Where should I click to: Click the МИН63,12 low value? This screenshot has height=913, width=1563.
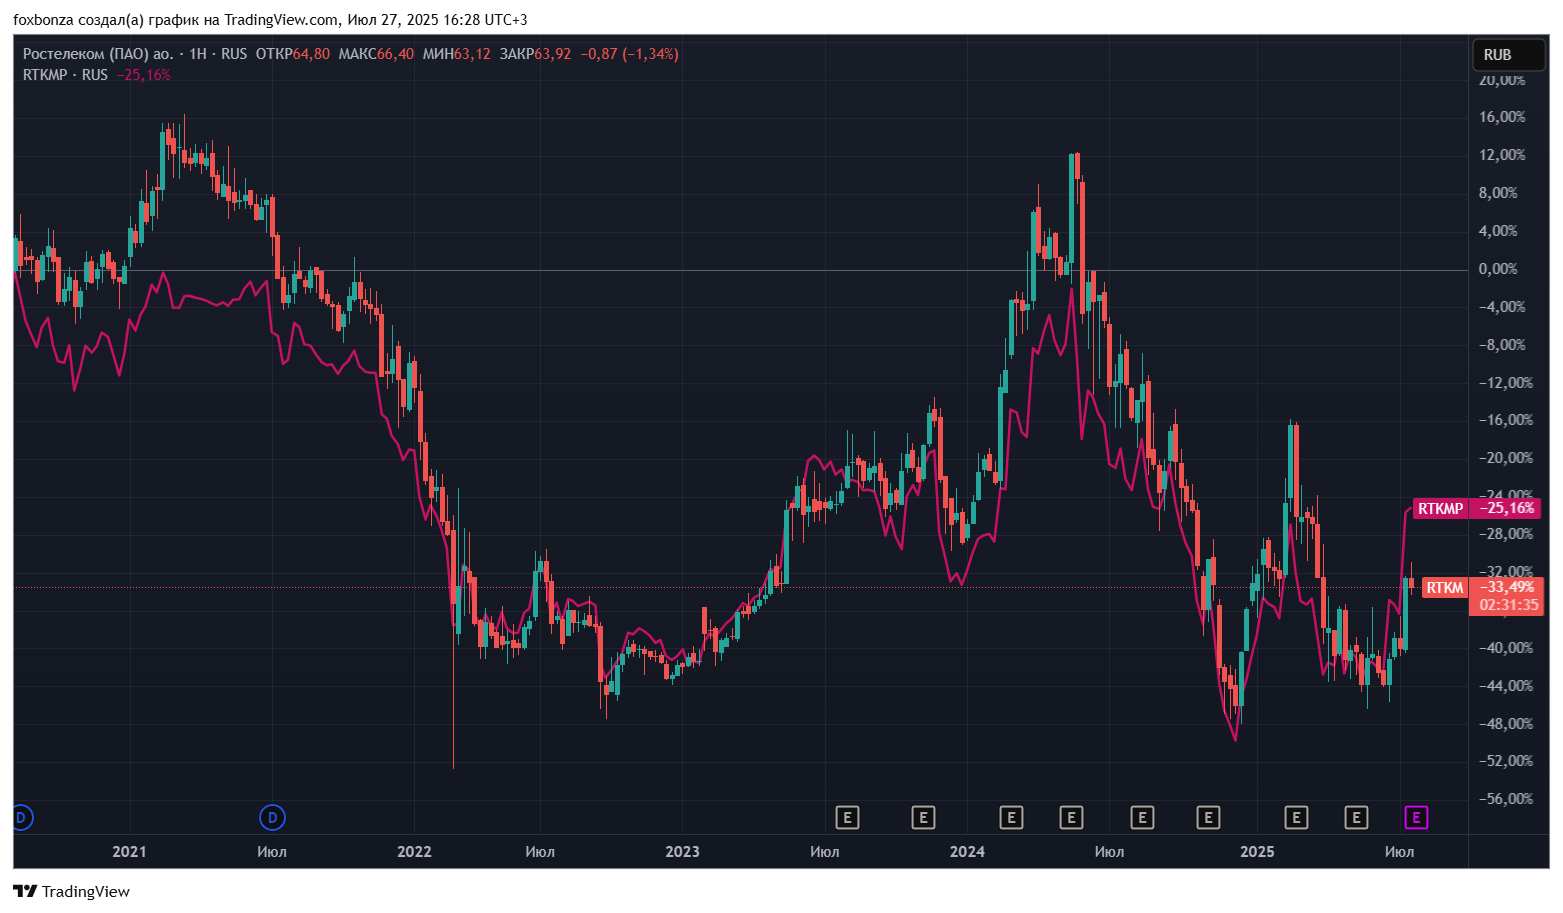point(456,54)
